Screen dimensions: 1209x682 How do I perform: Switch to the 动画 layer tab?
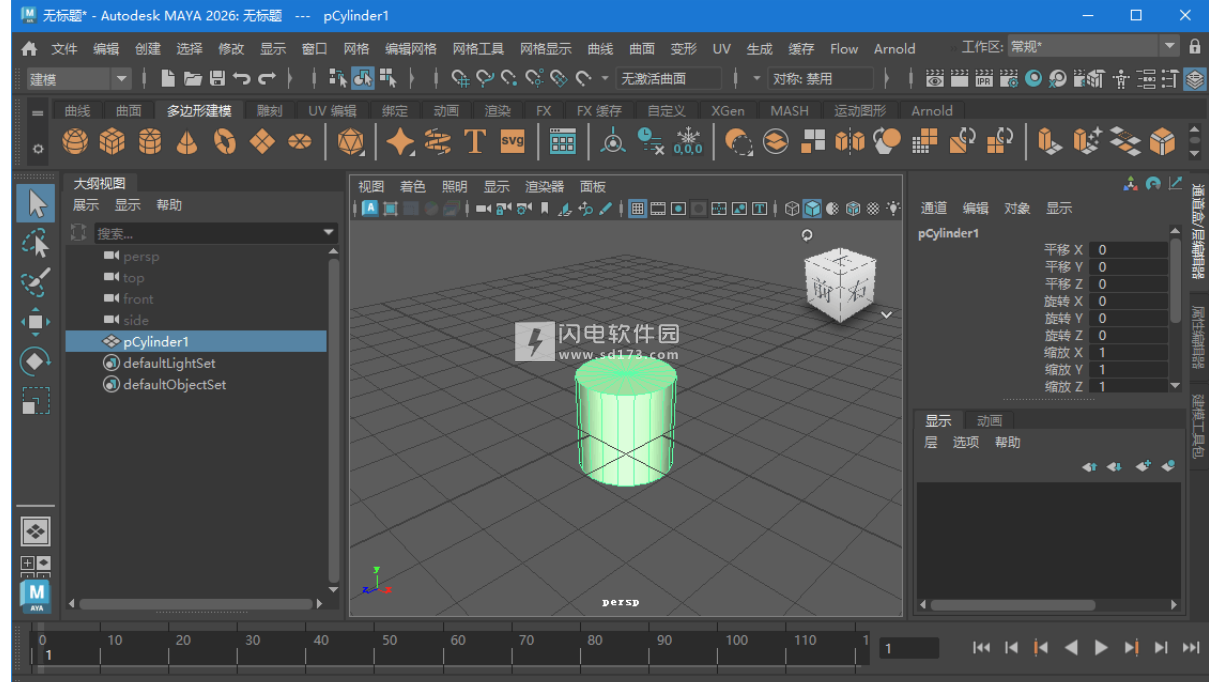(990, 420)
